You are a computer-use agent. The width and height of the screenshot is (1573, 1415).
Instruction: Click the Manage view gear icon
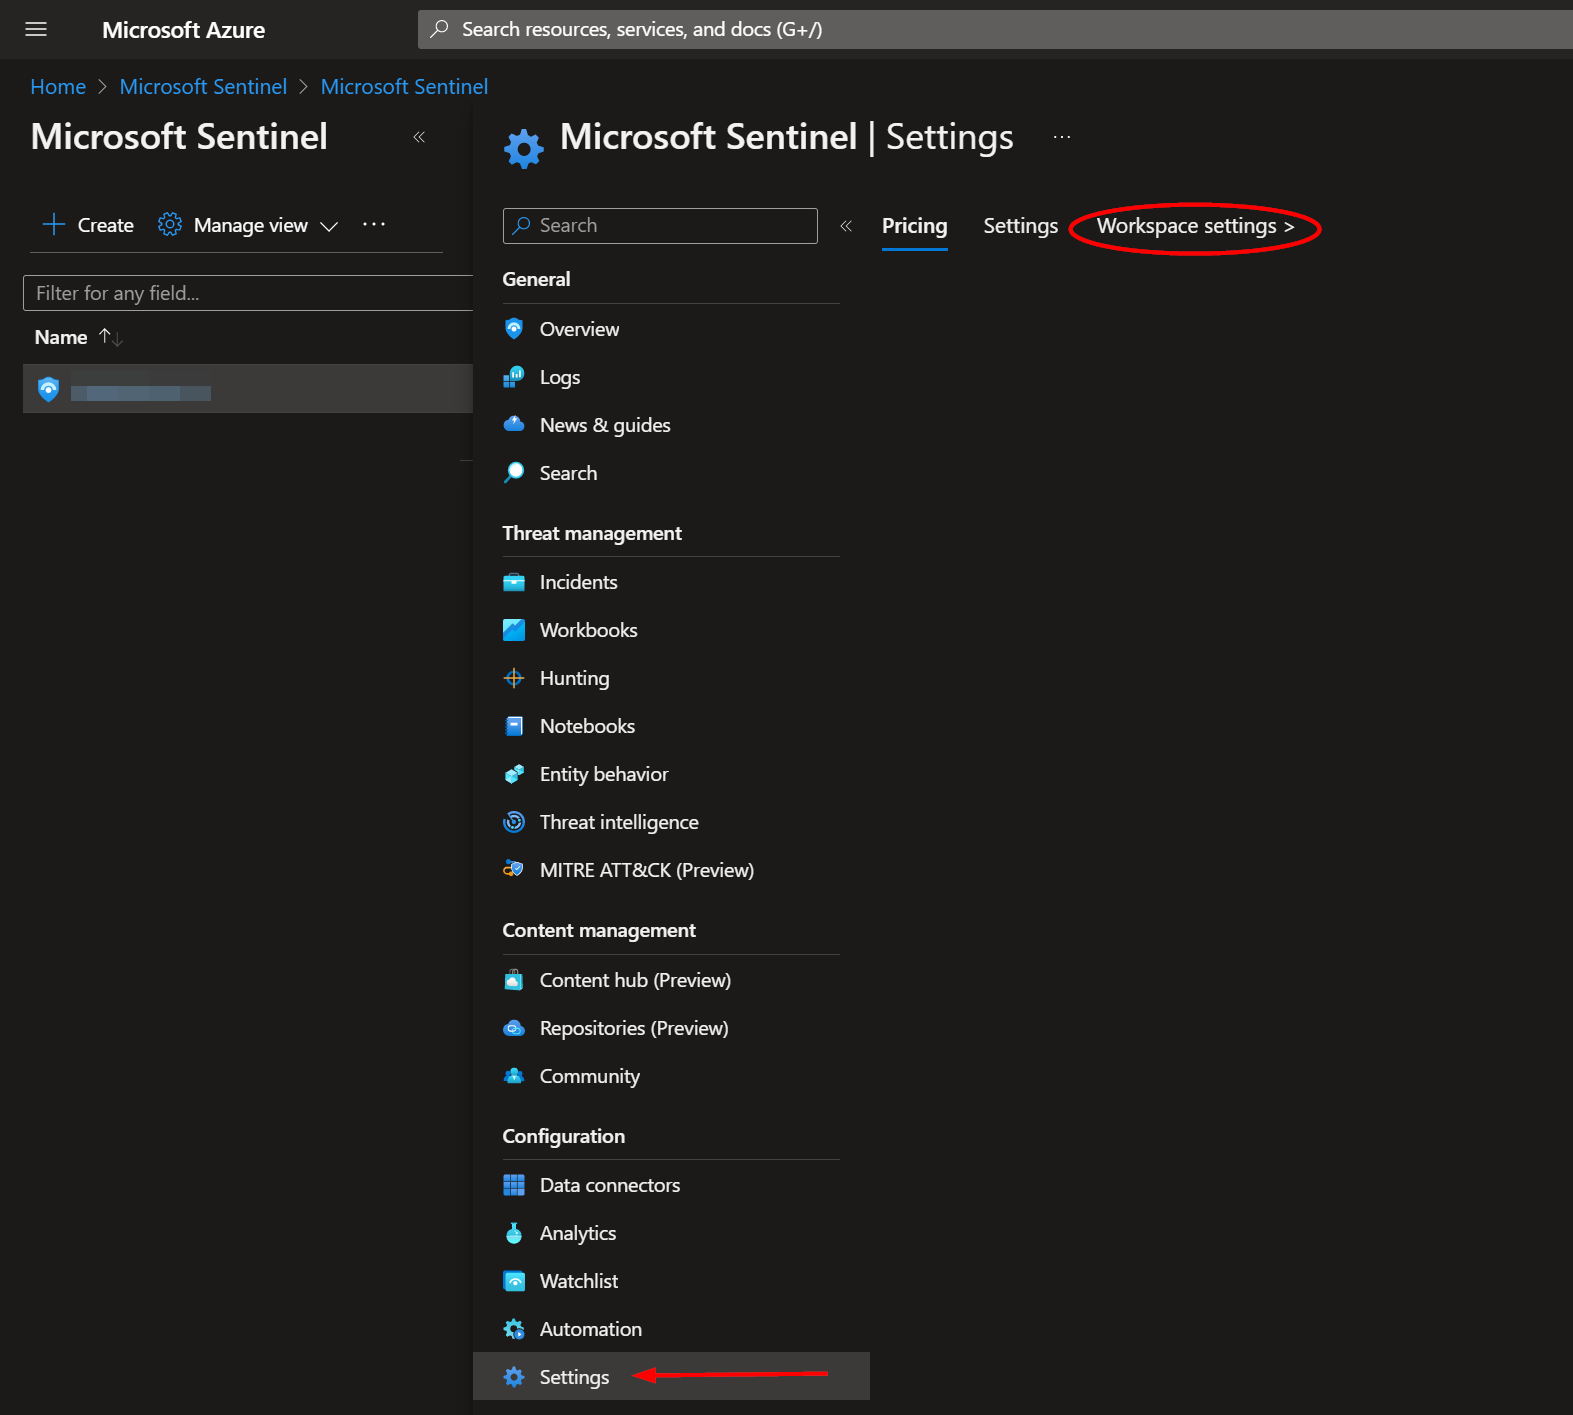coord(170,224)
